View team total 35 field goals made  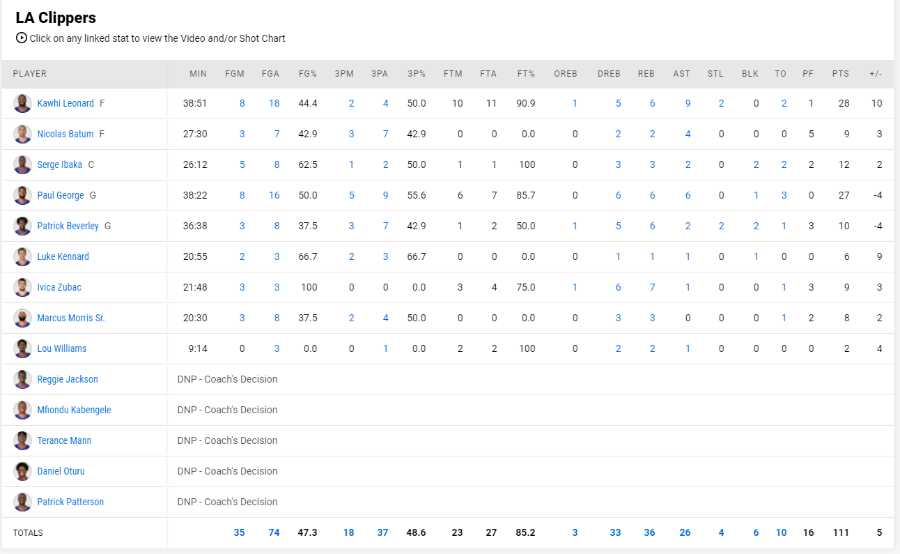pyautogui.click(x=239, y=533)
